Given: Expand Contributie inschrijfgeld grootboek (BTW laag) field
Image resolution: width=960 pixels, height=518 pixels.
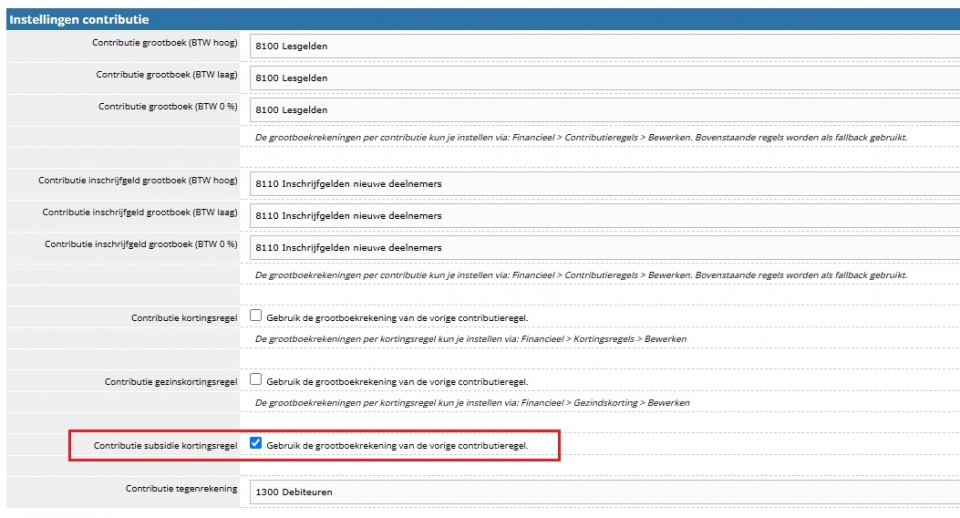Looking at the screenshot, I should [600, 215].
